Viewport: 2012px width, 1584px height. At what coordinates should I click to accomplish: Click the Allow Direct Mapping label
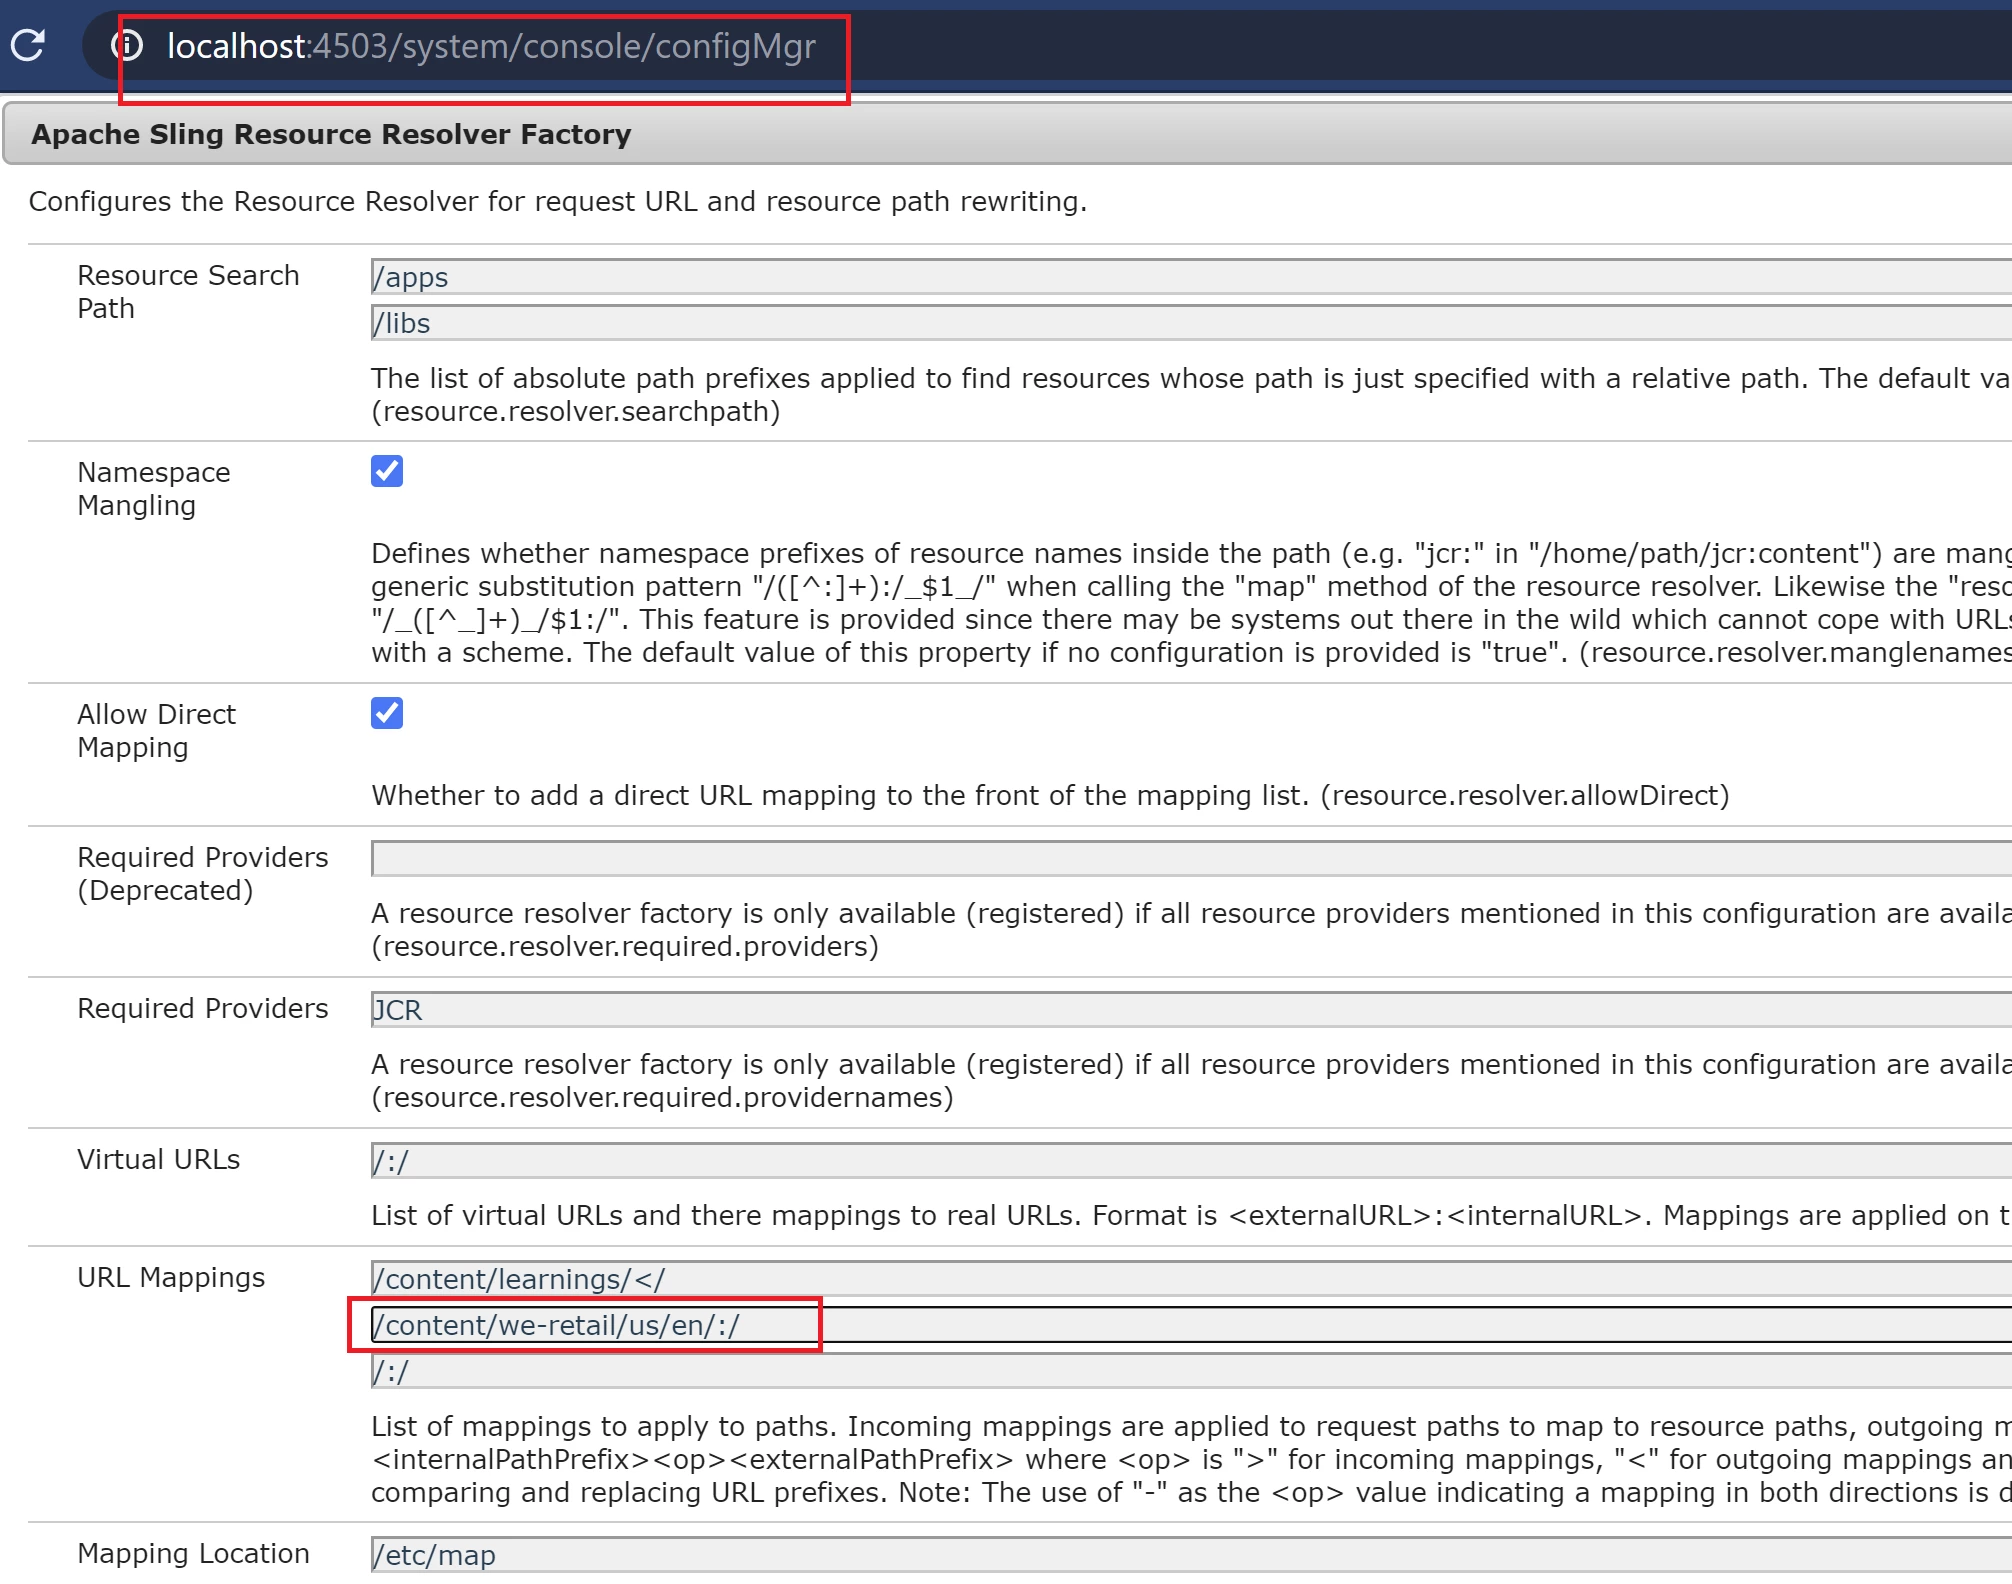[x=156, y=730]
